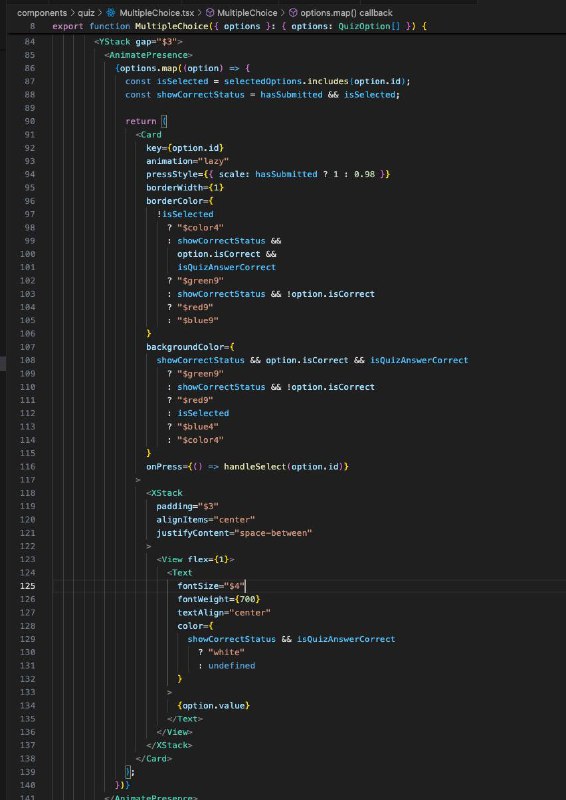Open the components breadcrumb folder
The height and width of the screenshot is (800, 566).
(x=42, y=13)
